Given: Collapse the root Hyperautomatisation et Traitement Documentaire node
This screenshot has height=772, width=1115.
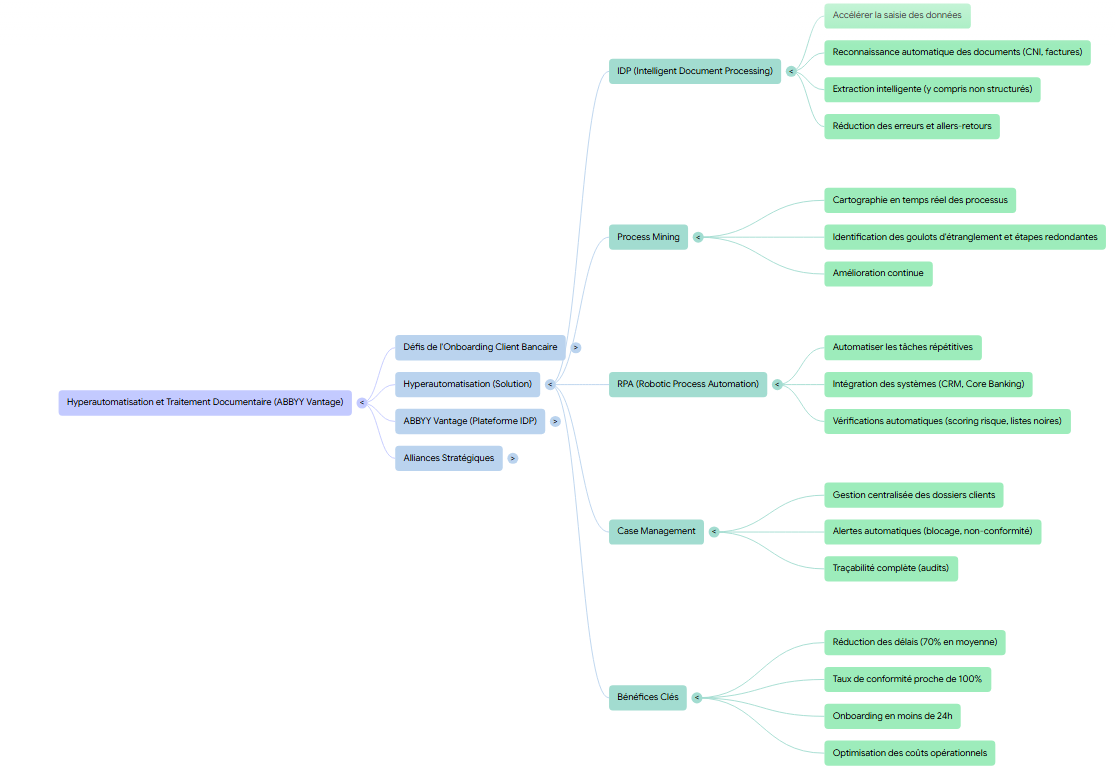Looking at the screenshot, I should coord(362,403).
